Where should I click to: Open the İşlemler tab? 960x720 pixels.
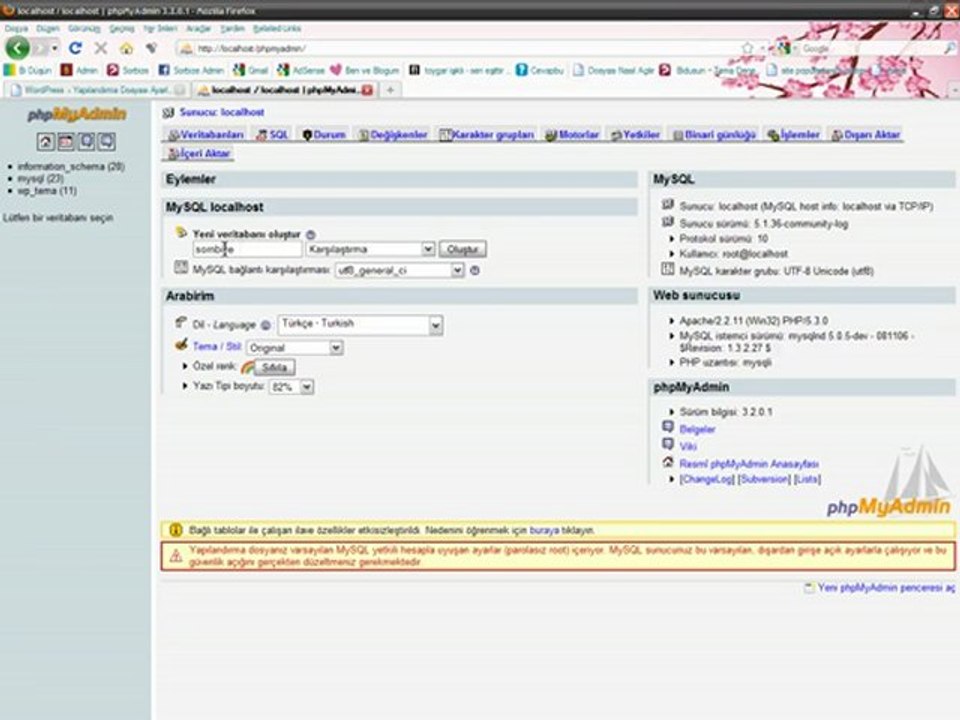point(793,135)
